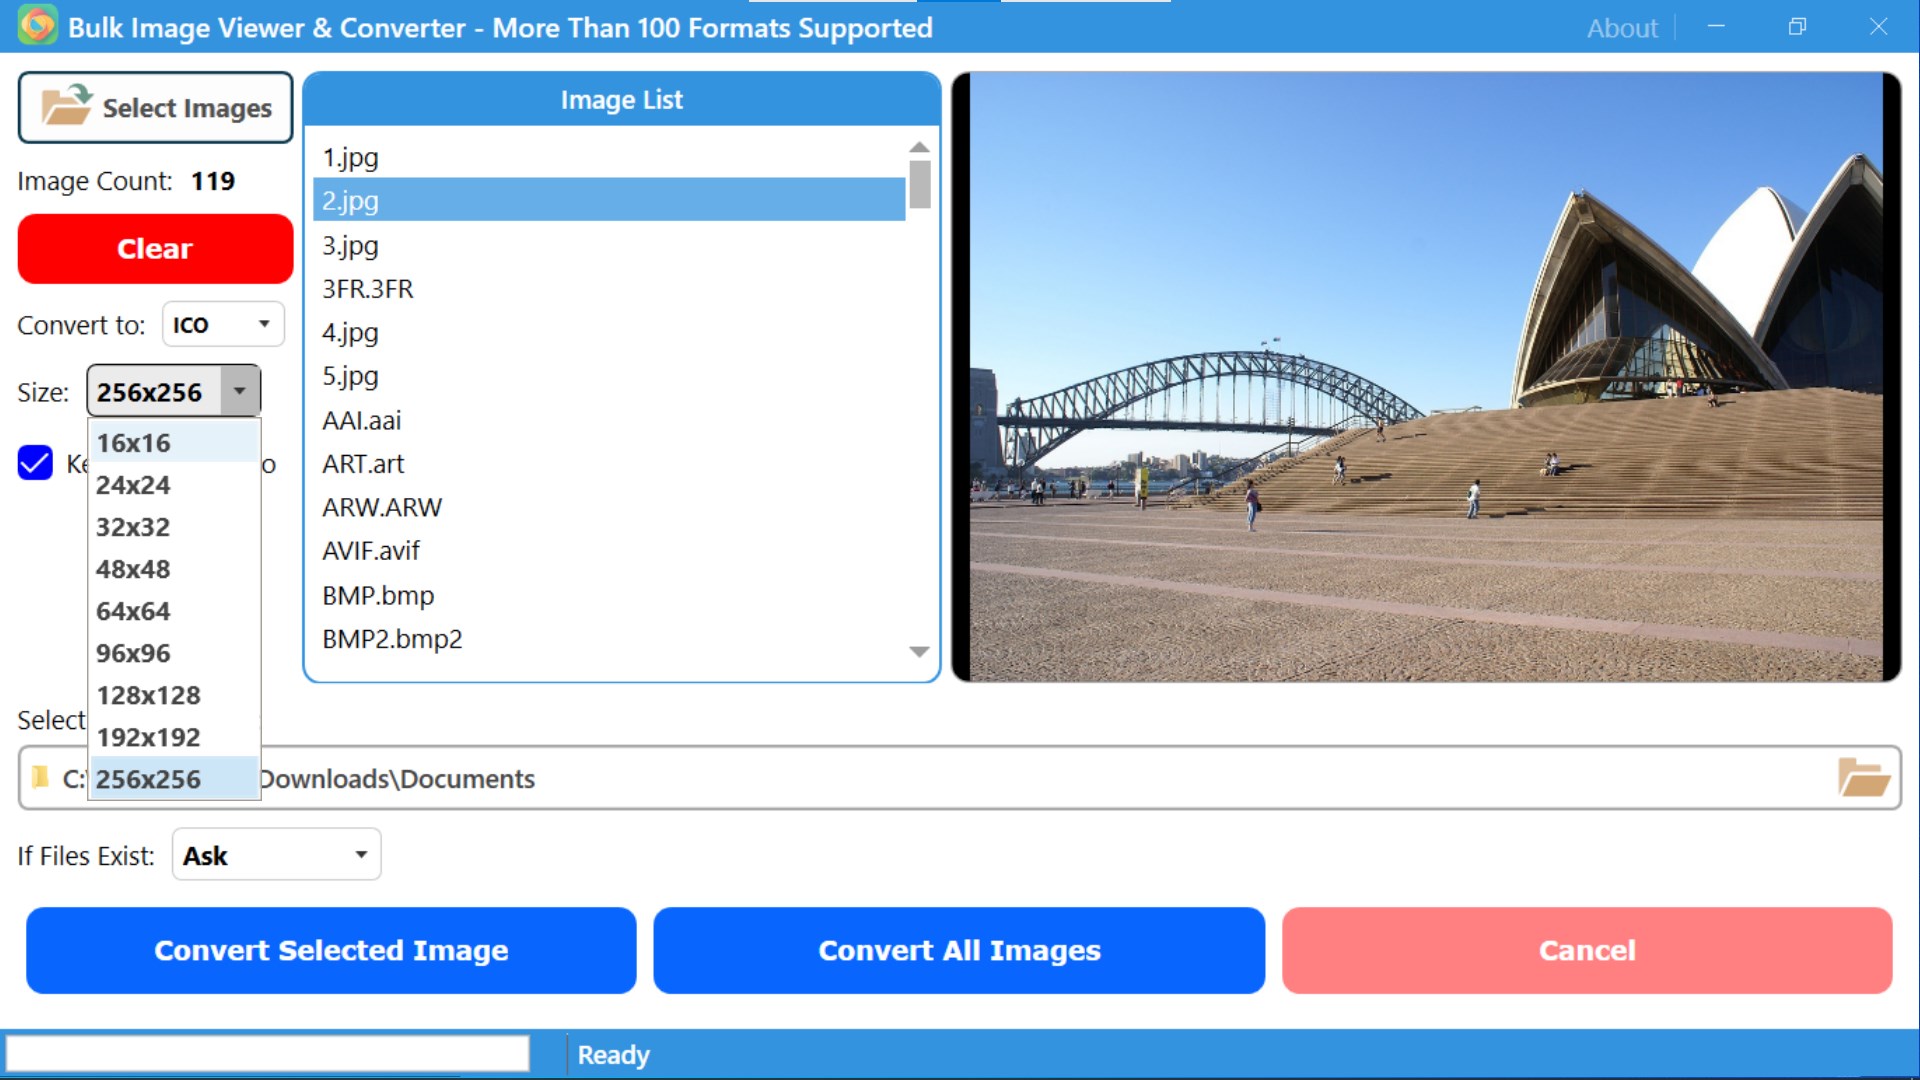The width and height of the screenshot is (1920, 1080).
Task: Click the output folder browse icon
Action: pos(1863,777)
